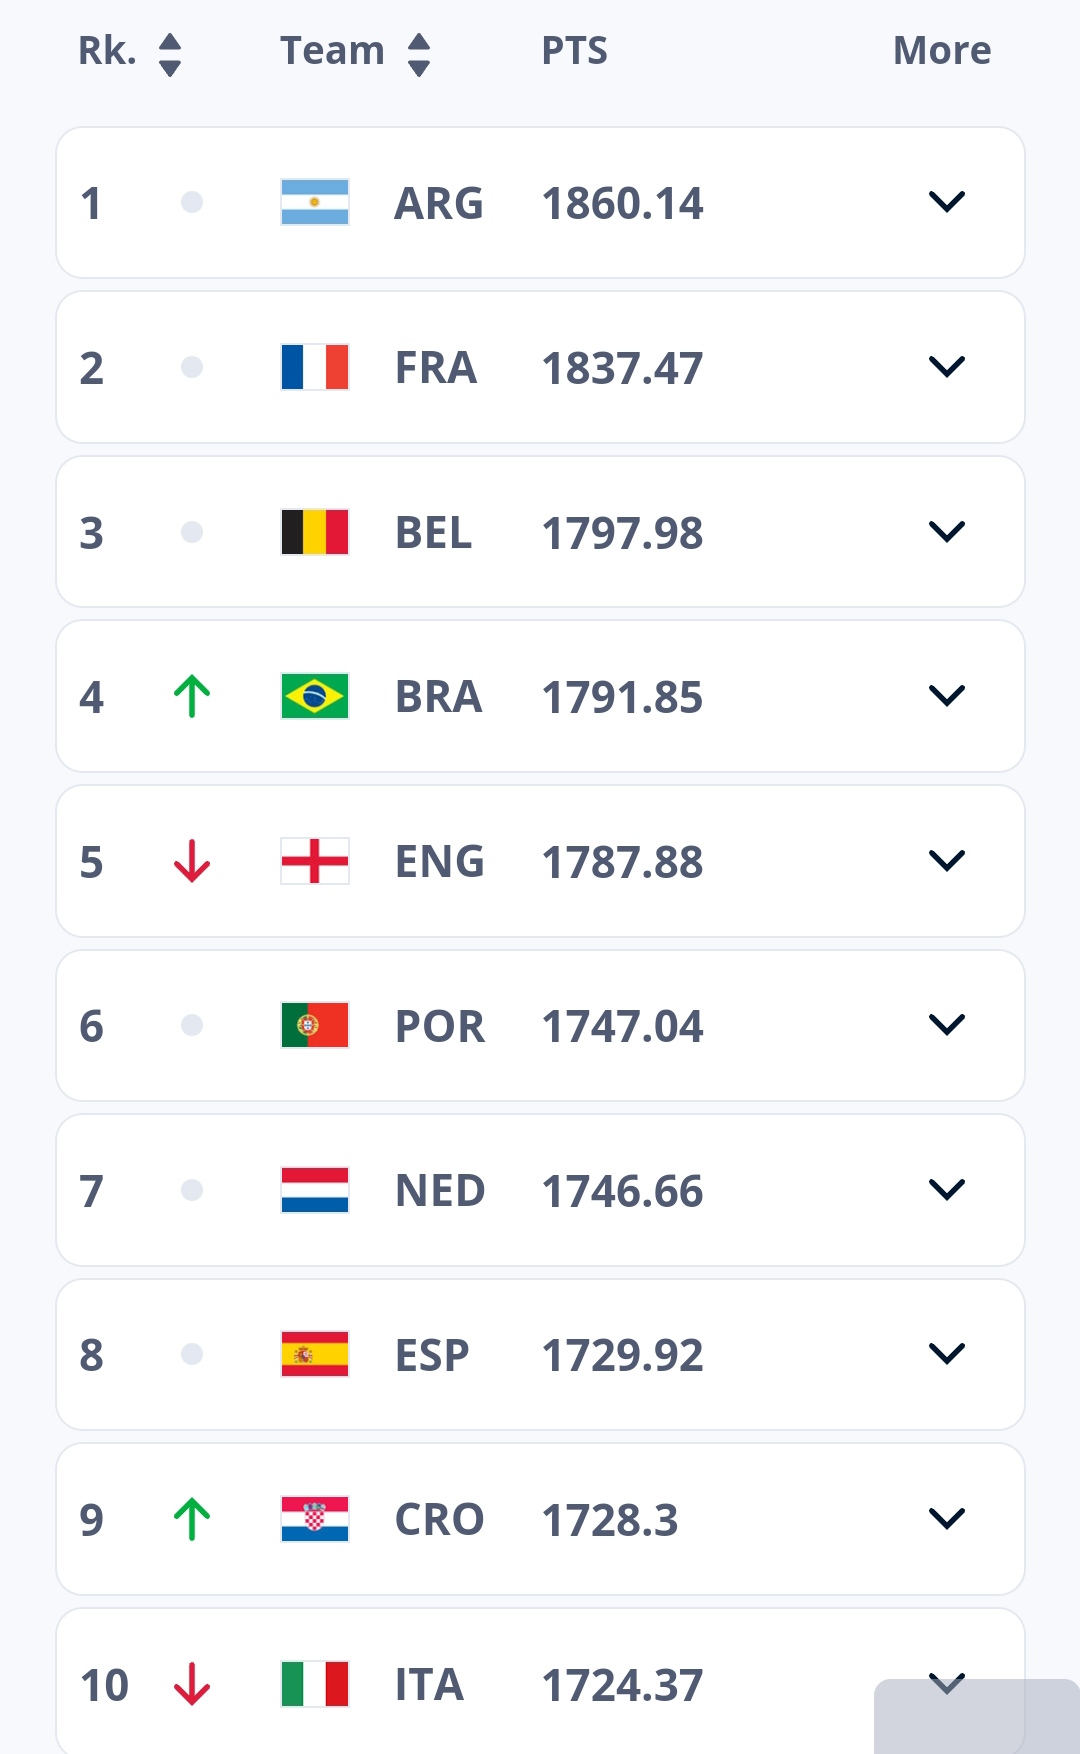The height and width of the screenshot is (1754, 1080).
Task: Click the Argentina flag icon
Action: tap(315, 203)
